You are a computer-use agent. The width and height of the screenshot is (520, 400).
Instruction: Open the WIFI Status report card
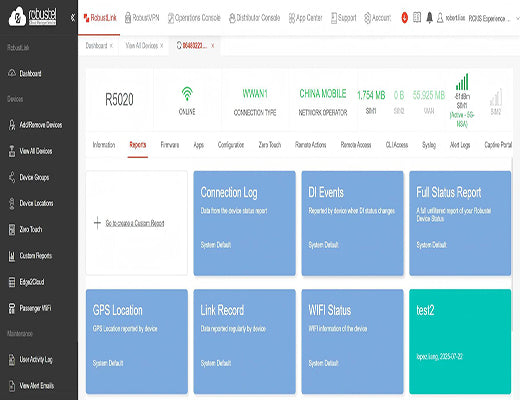[x=352, y=342]
